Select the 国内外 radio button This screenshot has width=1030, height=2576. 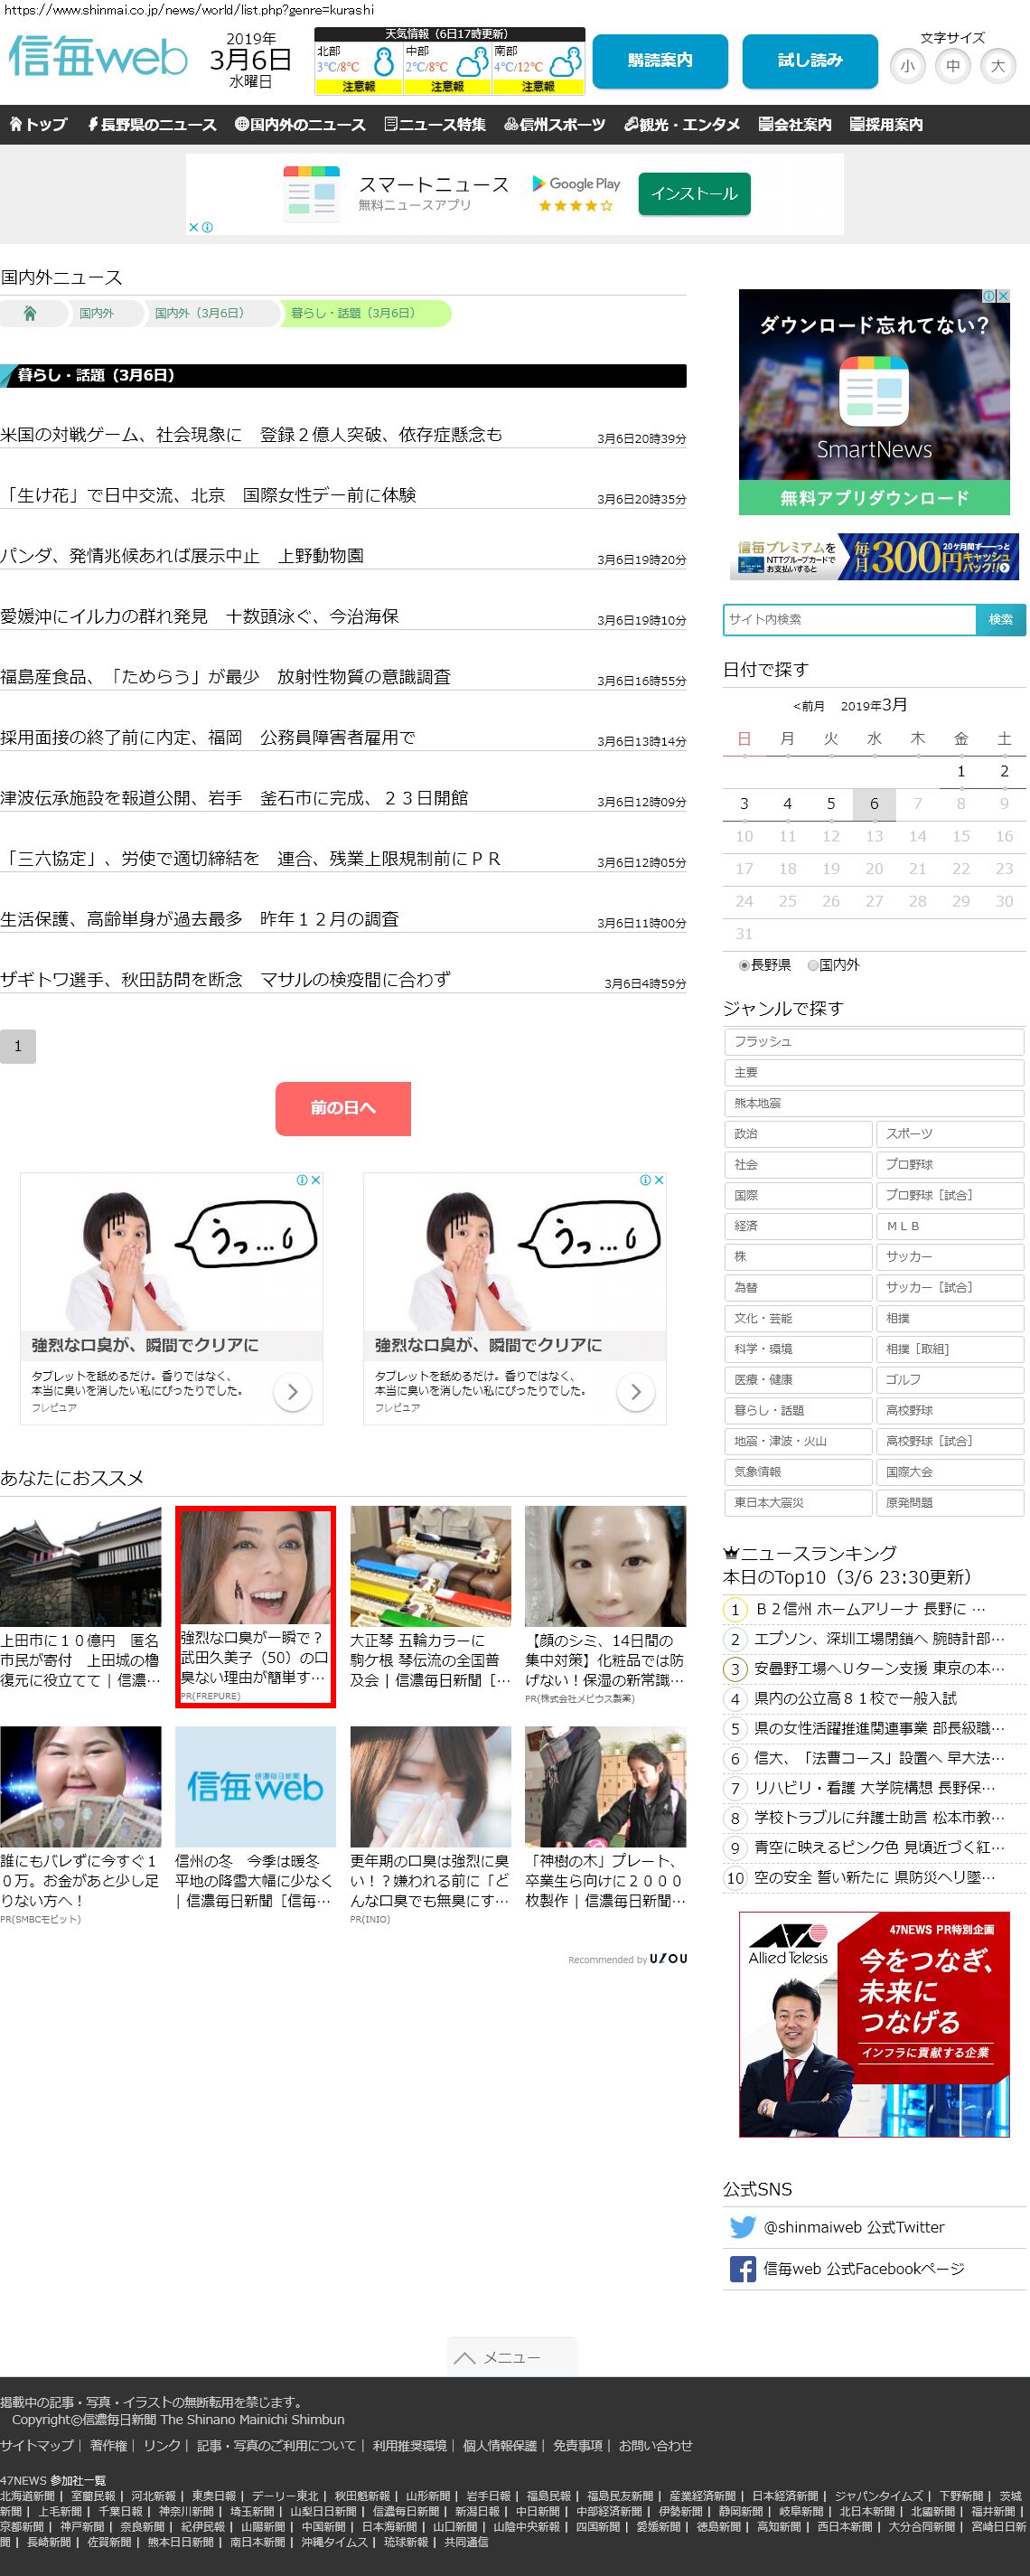coord(813,965)
